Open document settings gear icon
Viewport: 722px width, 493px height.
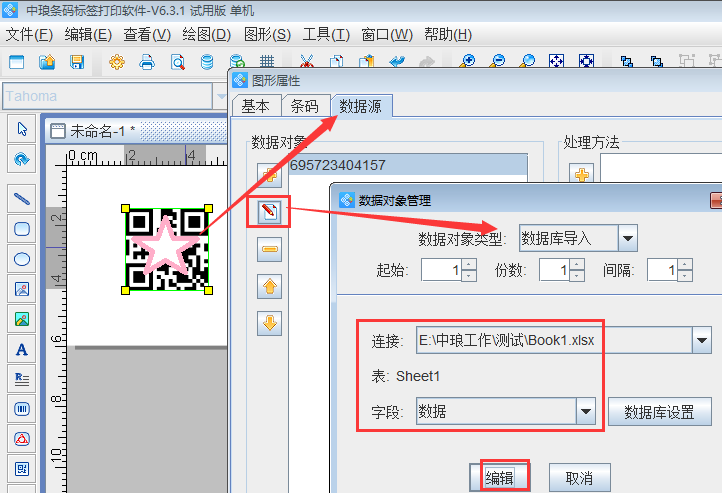(117, 61)
